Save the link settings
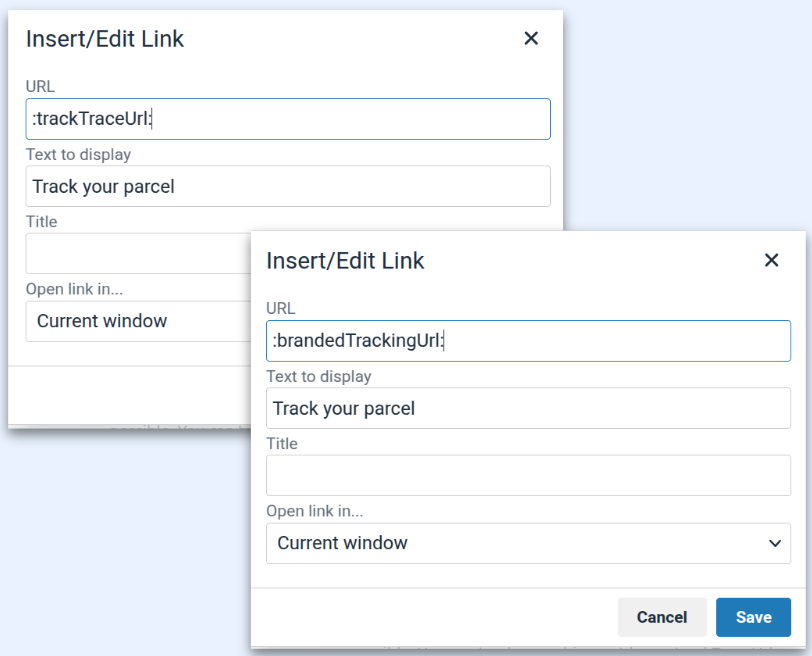The height and width of the screenshot is (656, 812). click(x=753, y=617)
